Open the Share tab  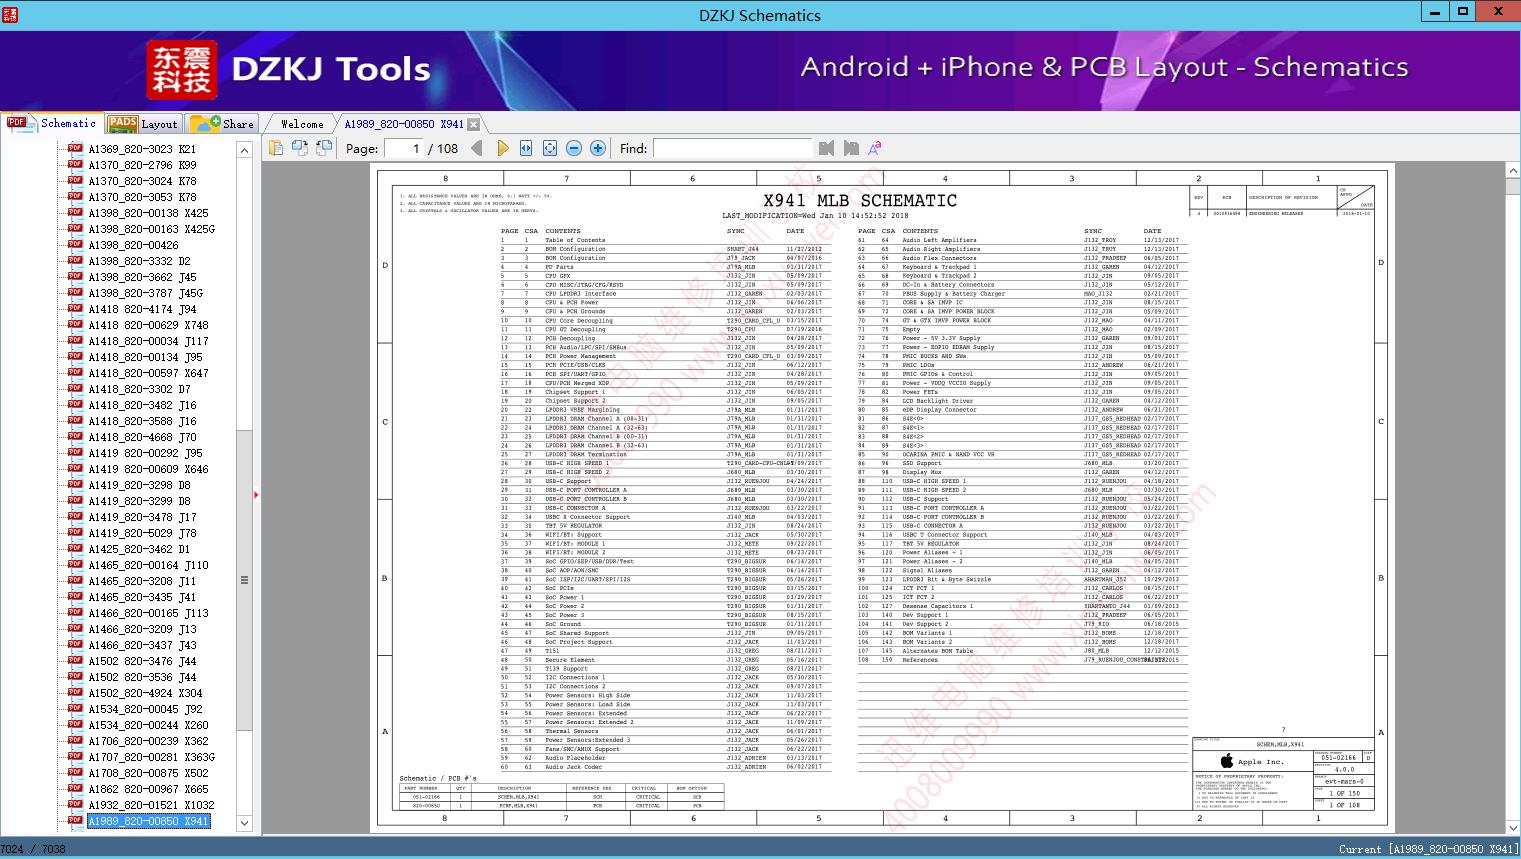point(222,124)
